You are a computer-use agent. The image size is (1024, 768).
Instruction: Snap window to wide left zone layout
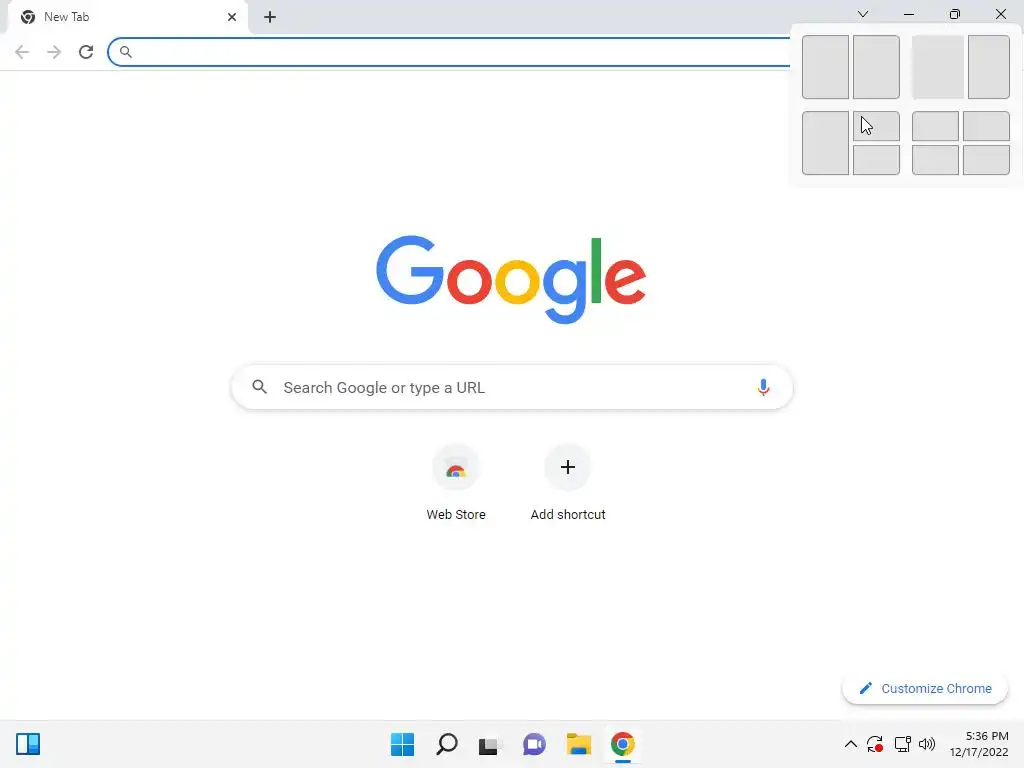pyautogui.click(x=938, y=67)
